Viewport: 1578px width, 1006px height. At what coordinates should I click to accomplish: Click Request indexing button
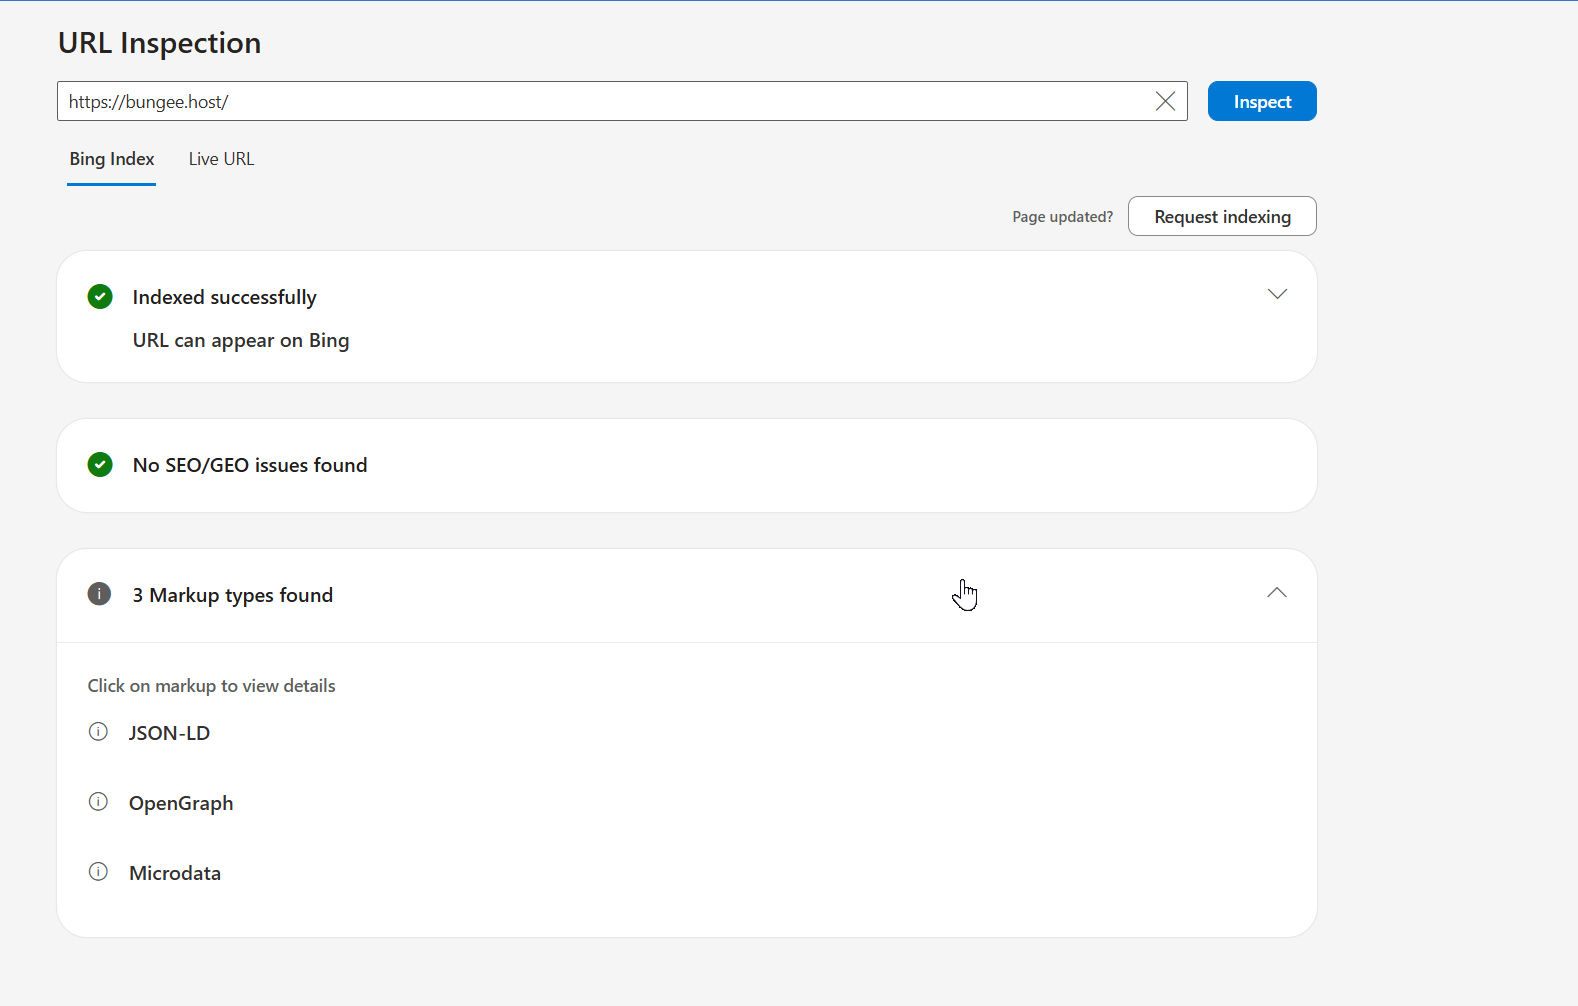pyautogui.click(x=1222, y=216)
